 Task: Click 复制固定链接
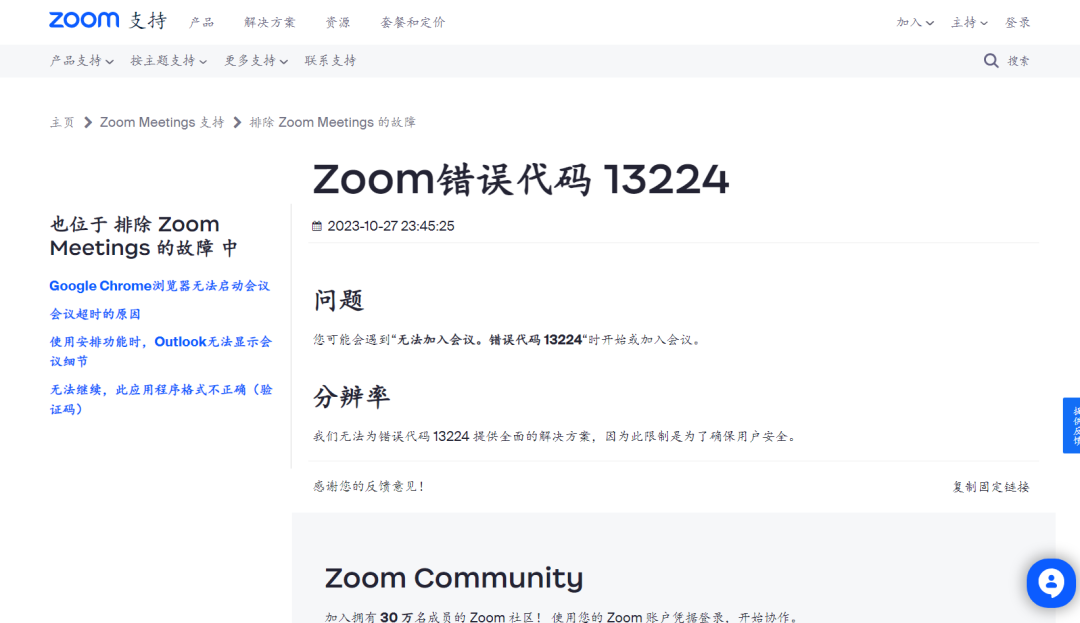coord(990,487)
